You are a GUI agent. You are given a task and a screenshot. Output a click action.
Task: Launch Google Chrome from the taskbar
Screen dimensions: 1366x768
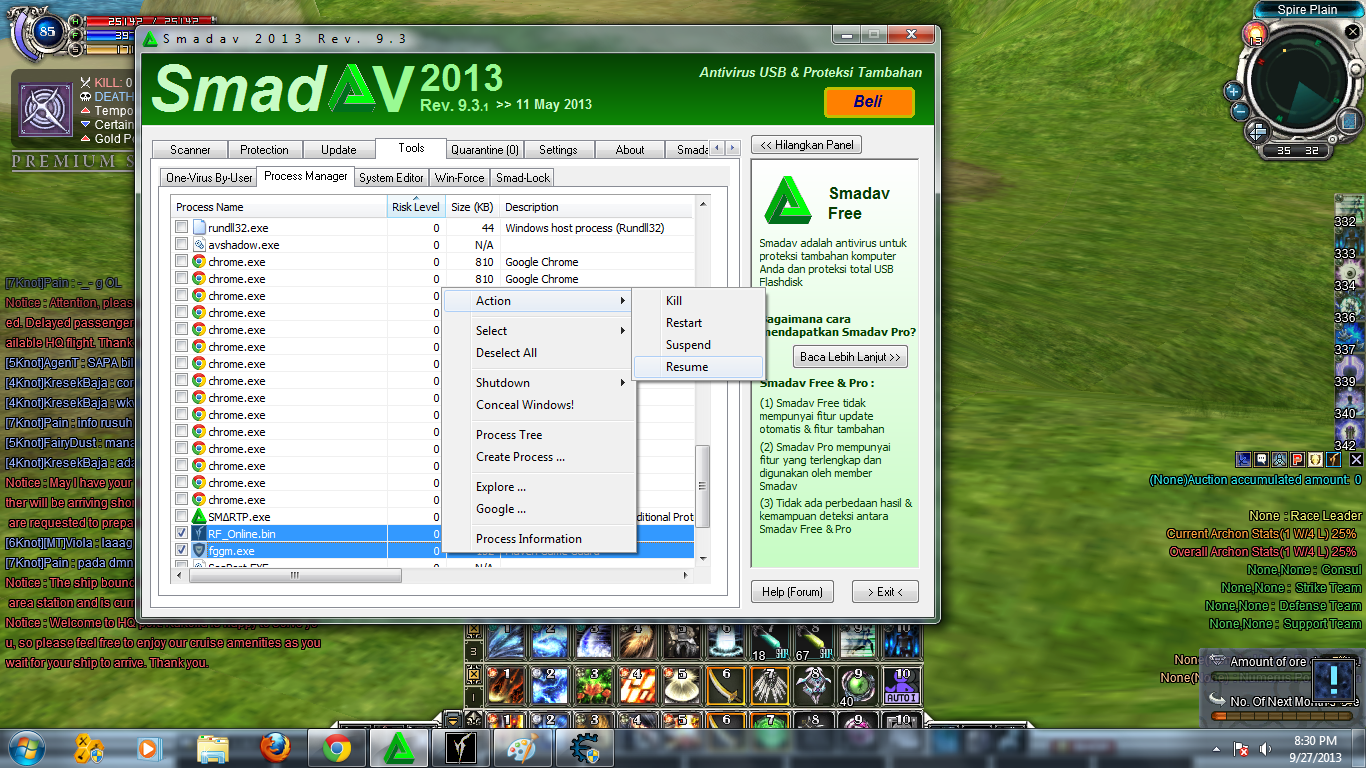(x=338, y=746)
